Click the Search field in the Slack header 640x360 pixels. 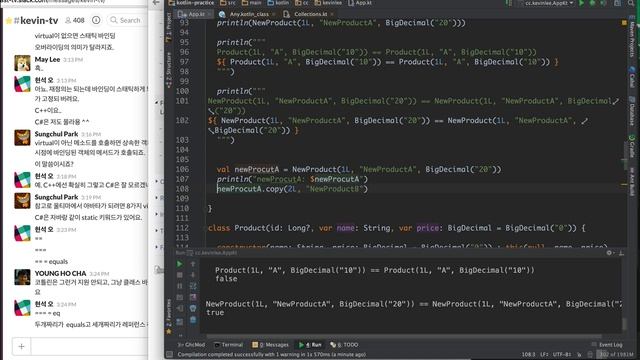[x=127, y=20]
